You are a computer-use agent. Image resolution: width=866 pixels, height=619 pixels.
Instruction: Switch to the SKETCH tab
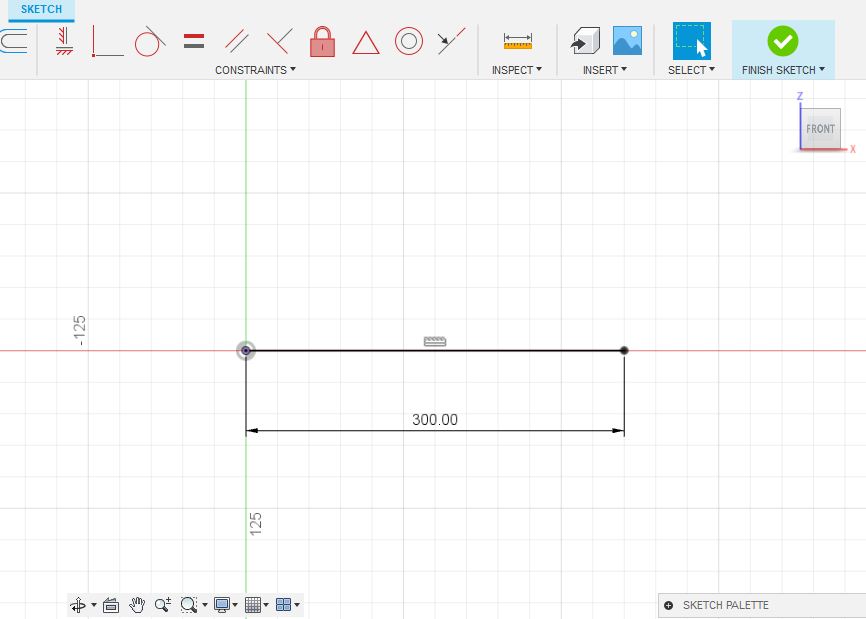pyautogui.click(x=41, y=9)
